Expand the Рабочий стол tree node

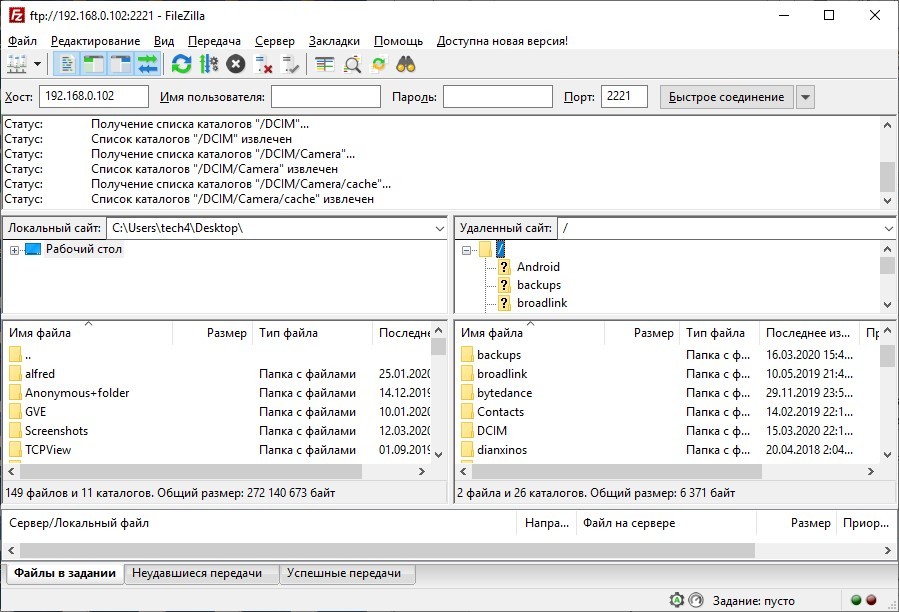pos(14,250)
